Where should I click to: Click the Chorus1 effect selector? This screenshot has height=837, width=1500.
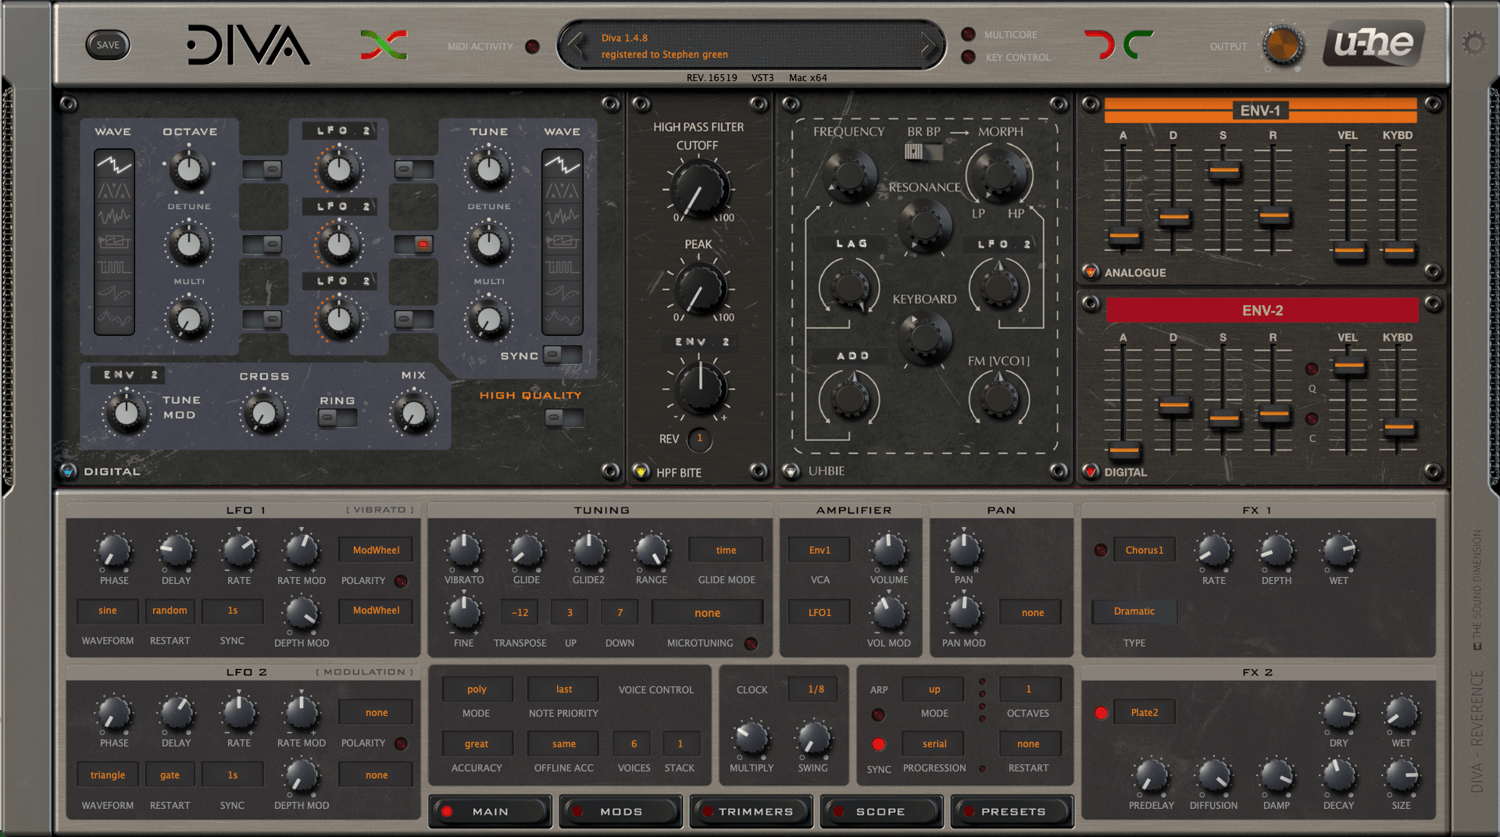click(x=1144, y=550)
